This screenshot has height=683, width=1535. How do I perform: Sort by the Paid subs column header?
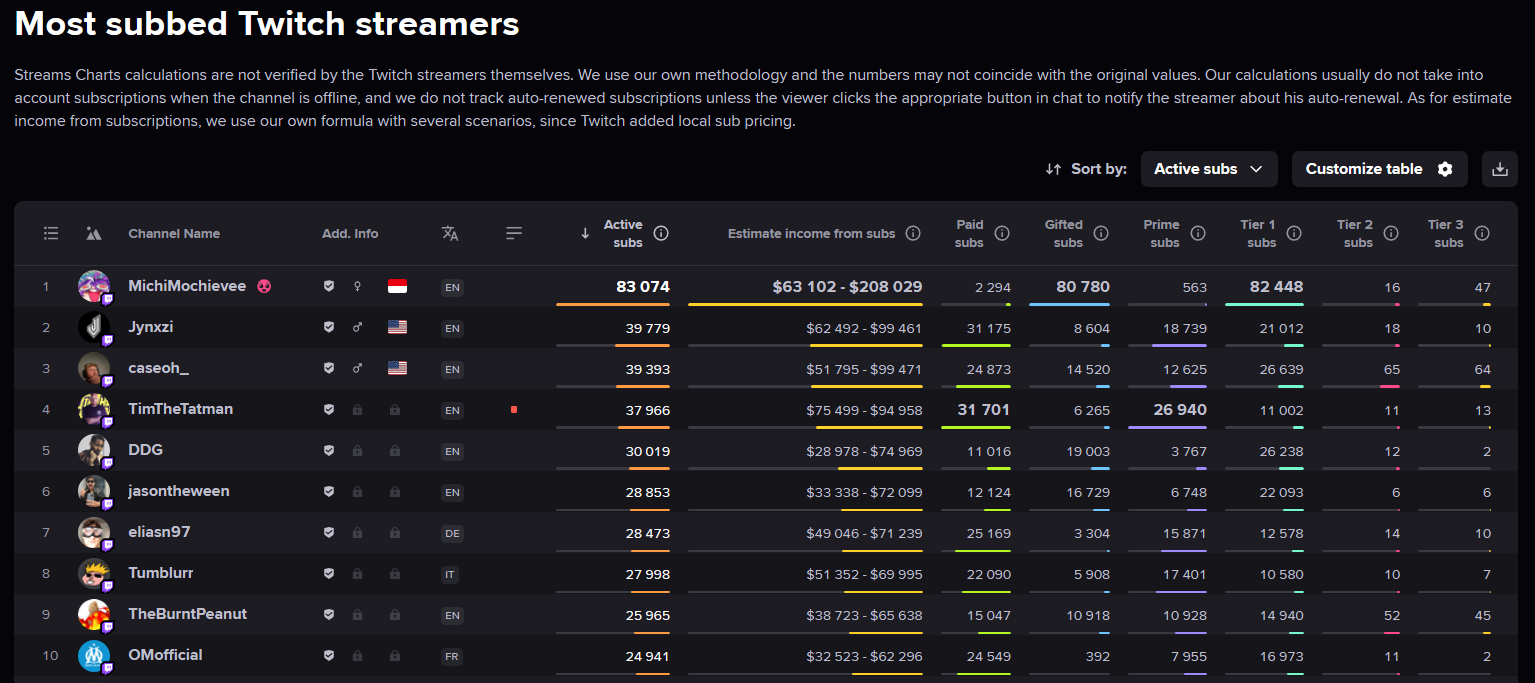tap(969, 233)
